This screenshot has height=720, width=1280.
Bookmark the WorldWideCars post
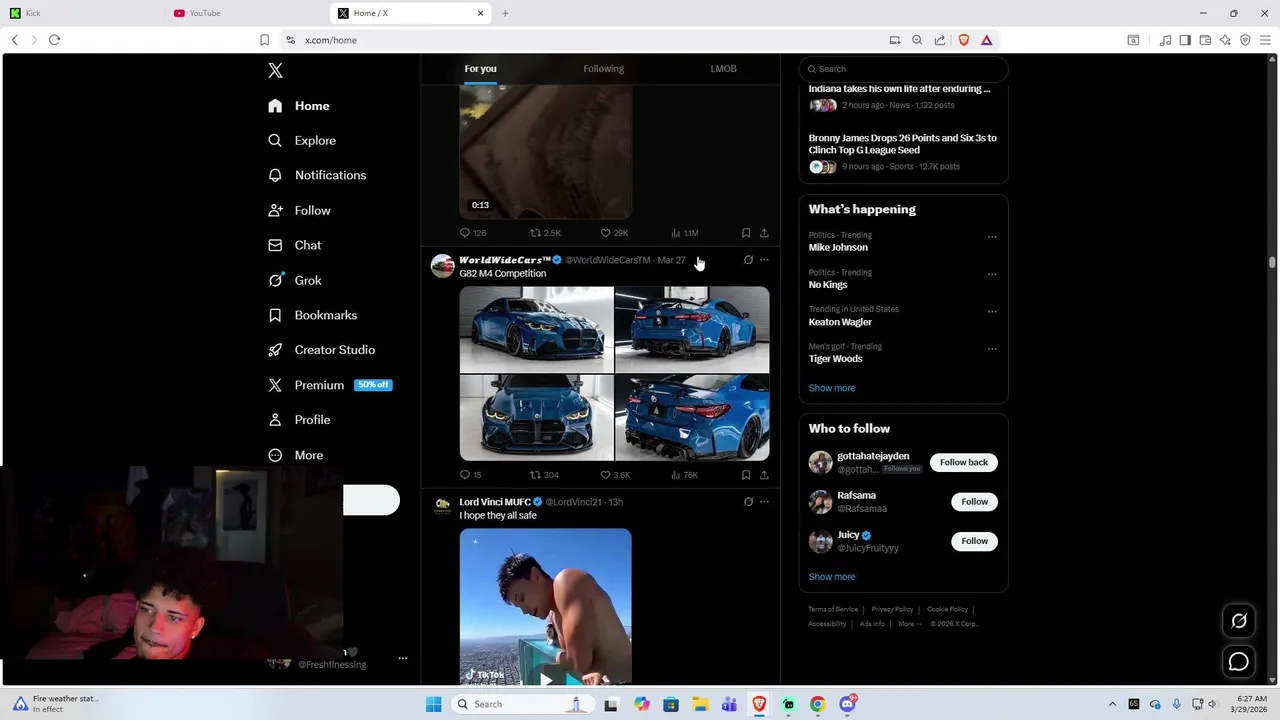tap(746, 475)
